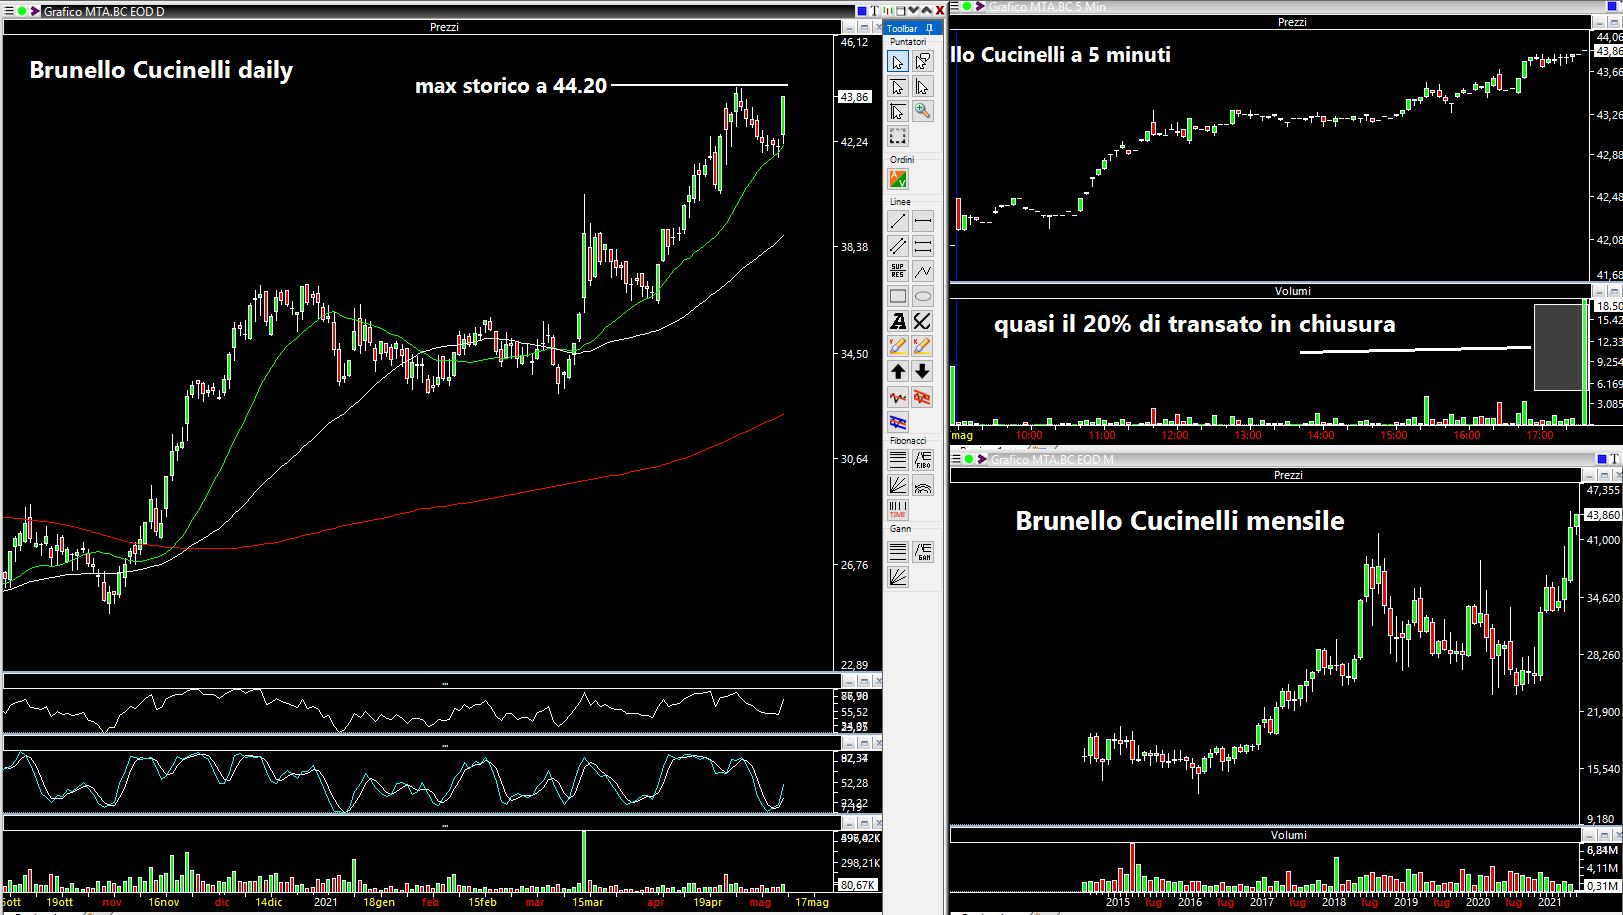The height and width of the screenshot is (915, 1623).
Task: Expand the stochastic sub-panel handle
Action: [444, 745]
